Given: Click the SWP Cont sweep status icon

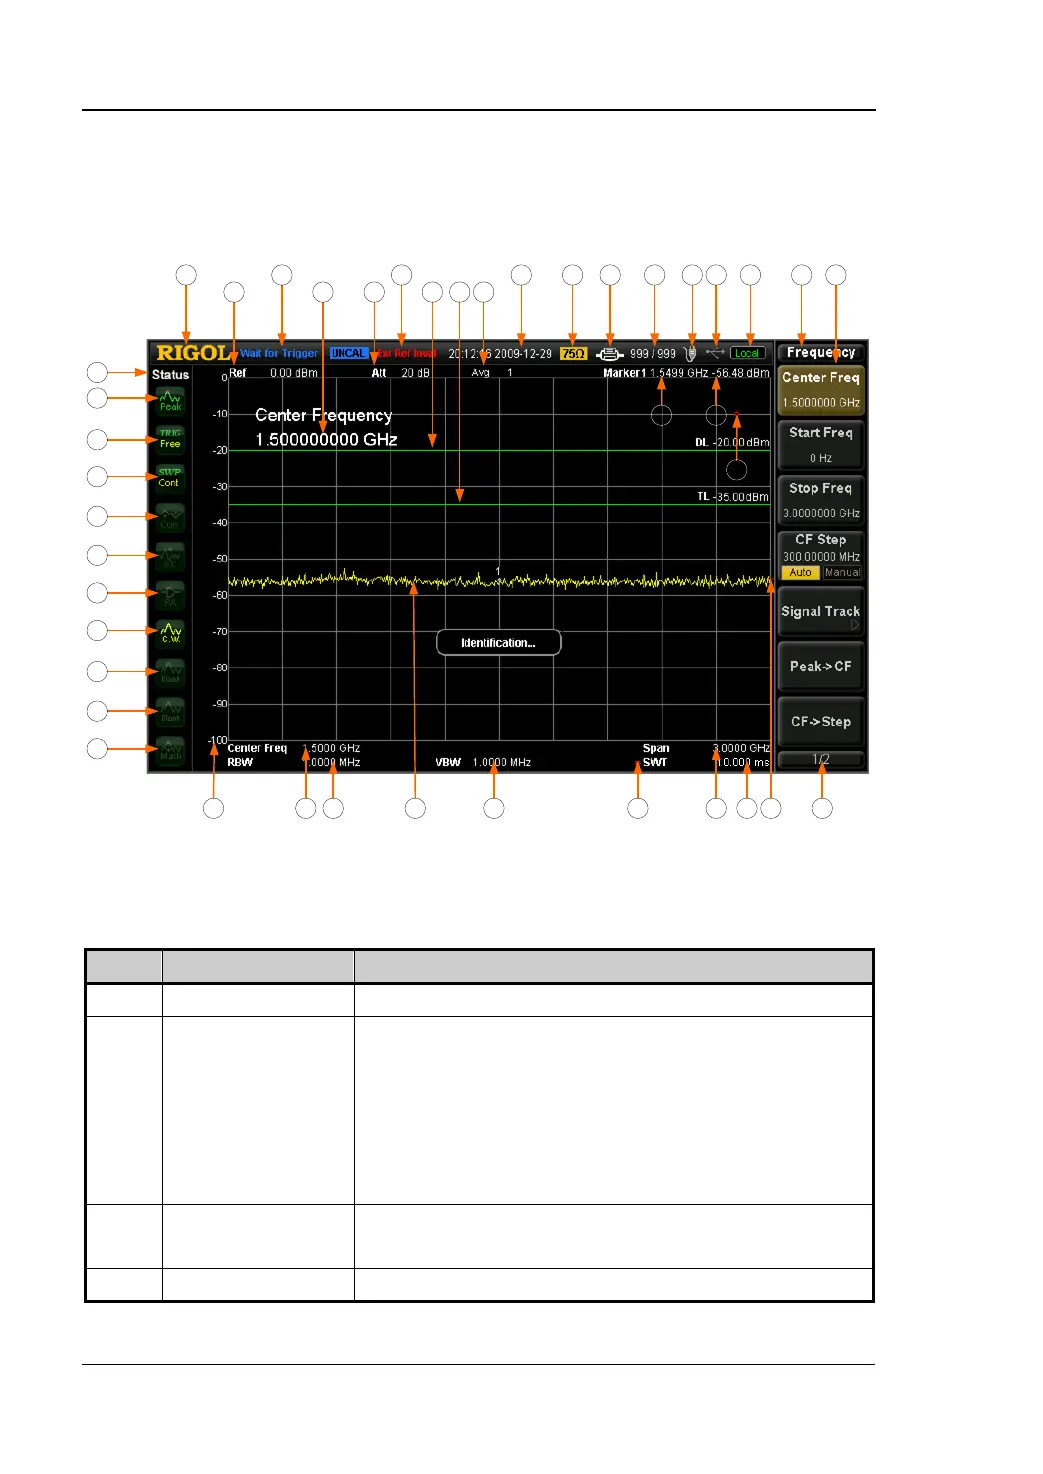Looking at the screenshot, I should (170, 477).
